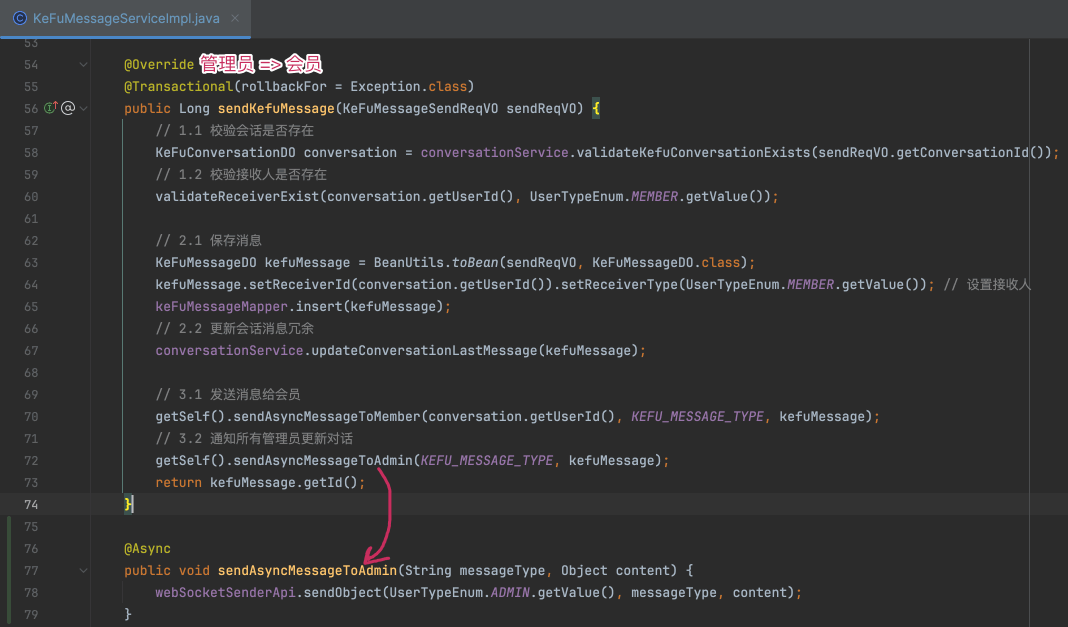Click sendAsyncMessageToAdmin method declaration name on line 77
The height and width of the screenshot is (627, 1068).
pyautogui.click(x=307, y=570)
